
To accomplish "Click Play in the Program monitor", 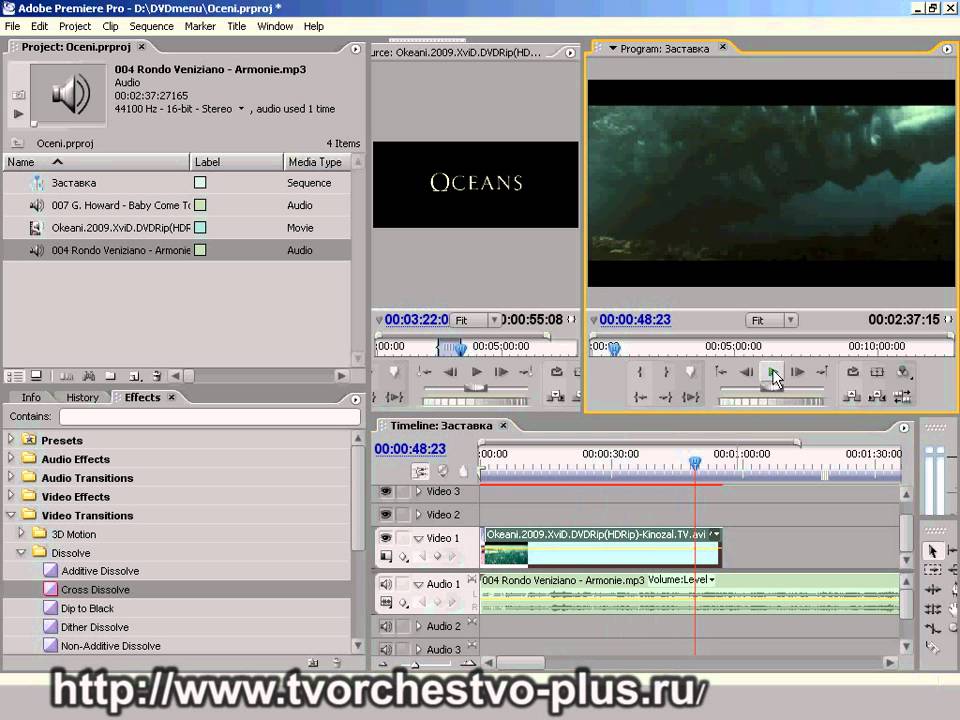I will pyautogui.click(x=771, y=372).
